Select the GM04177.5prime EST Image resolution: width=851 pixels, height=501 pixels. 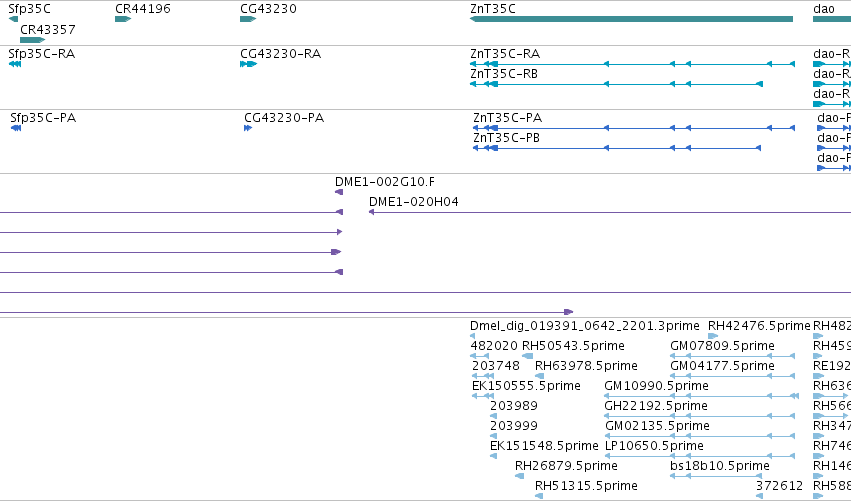pyautogui.click(x=733, y=376)
